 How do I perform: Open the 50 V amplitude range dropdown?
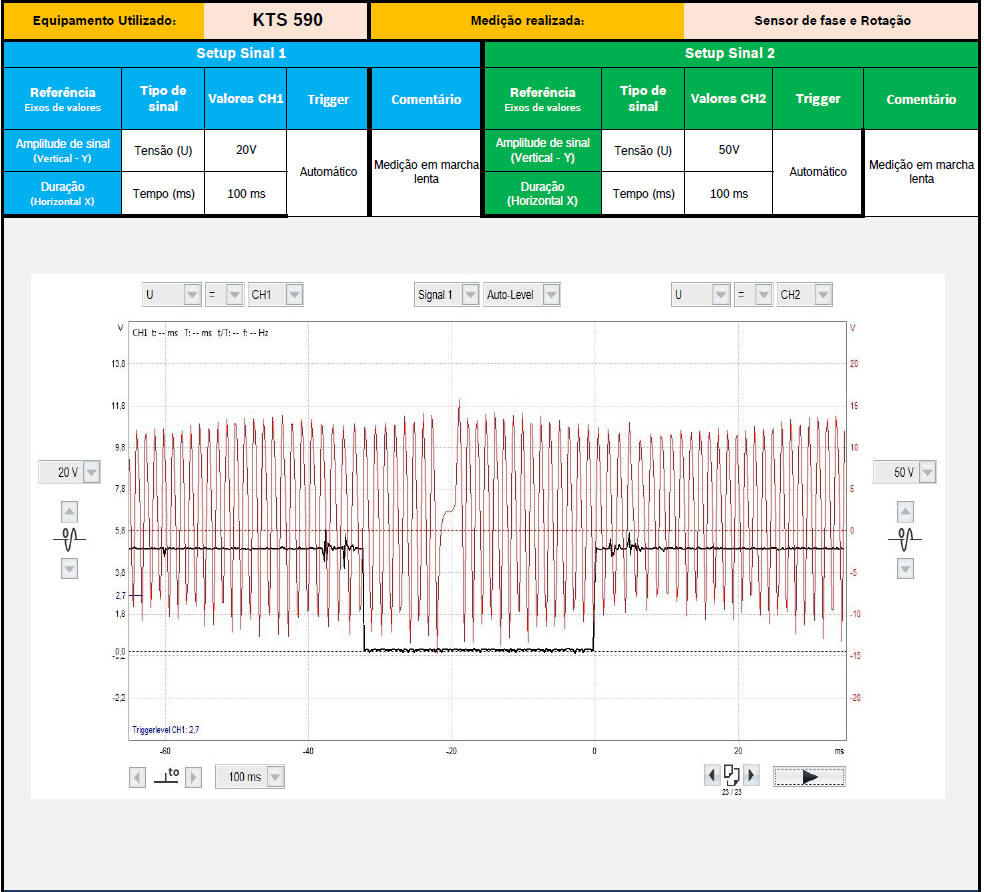tap(927, 472)
